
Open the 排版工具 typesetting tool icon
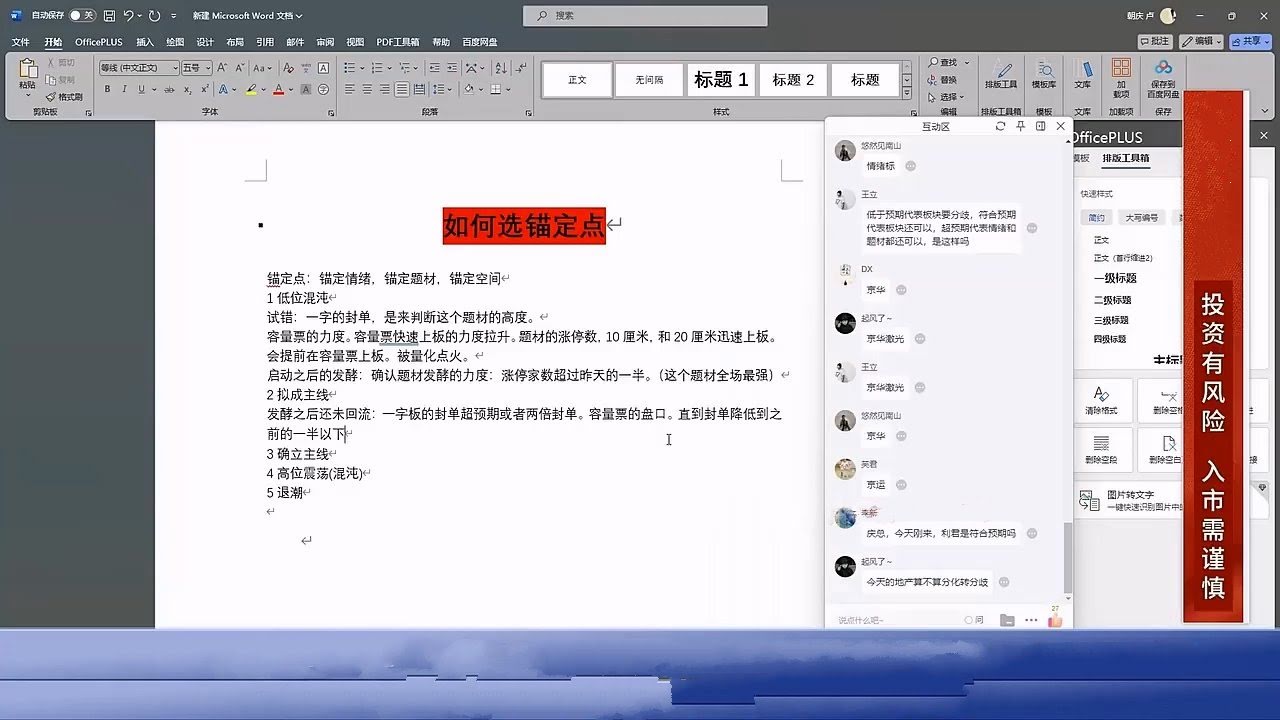[x=1000, y=74]
